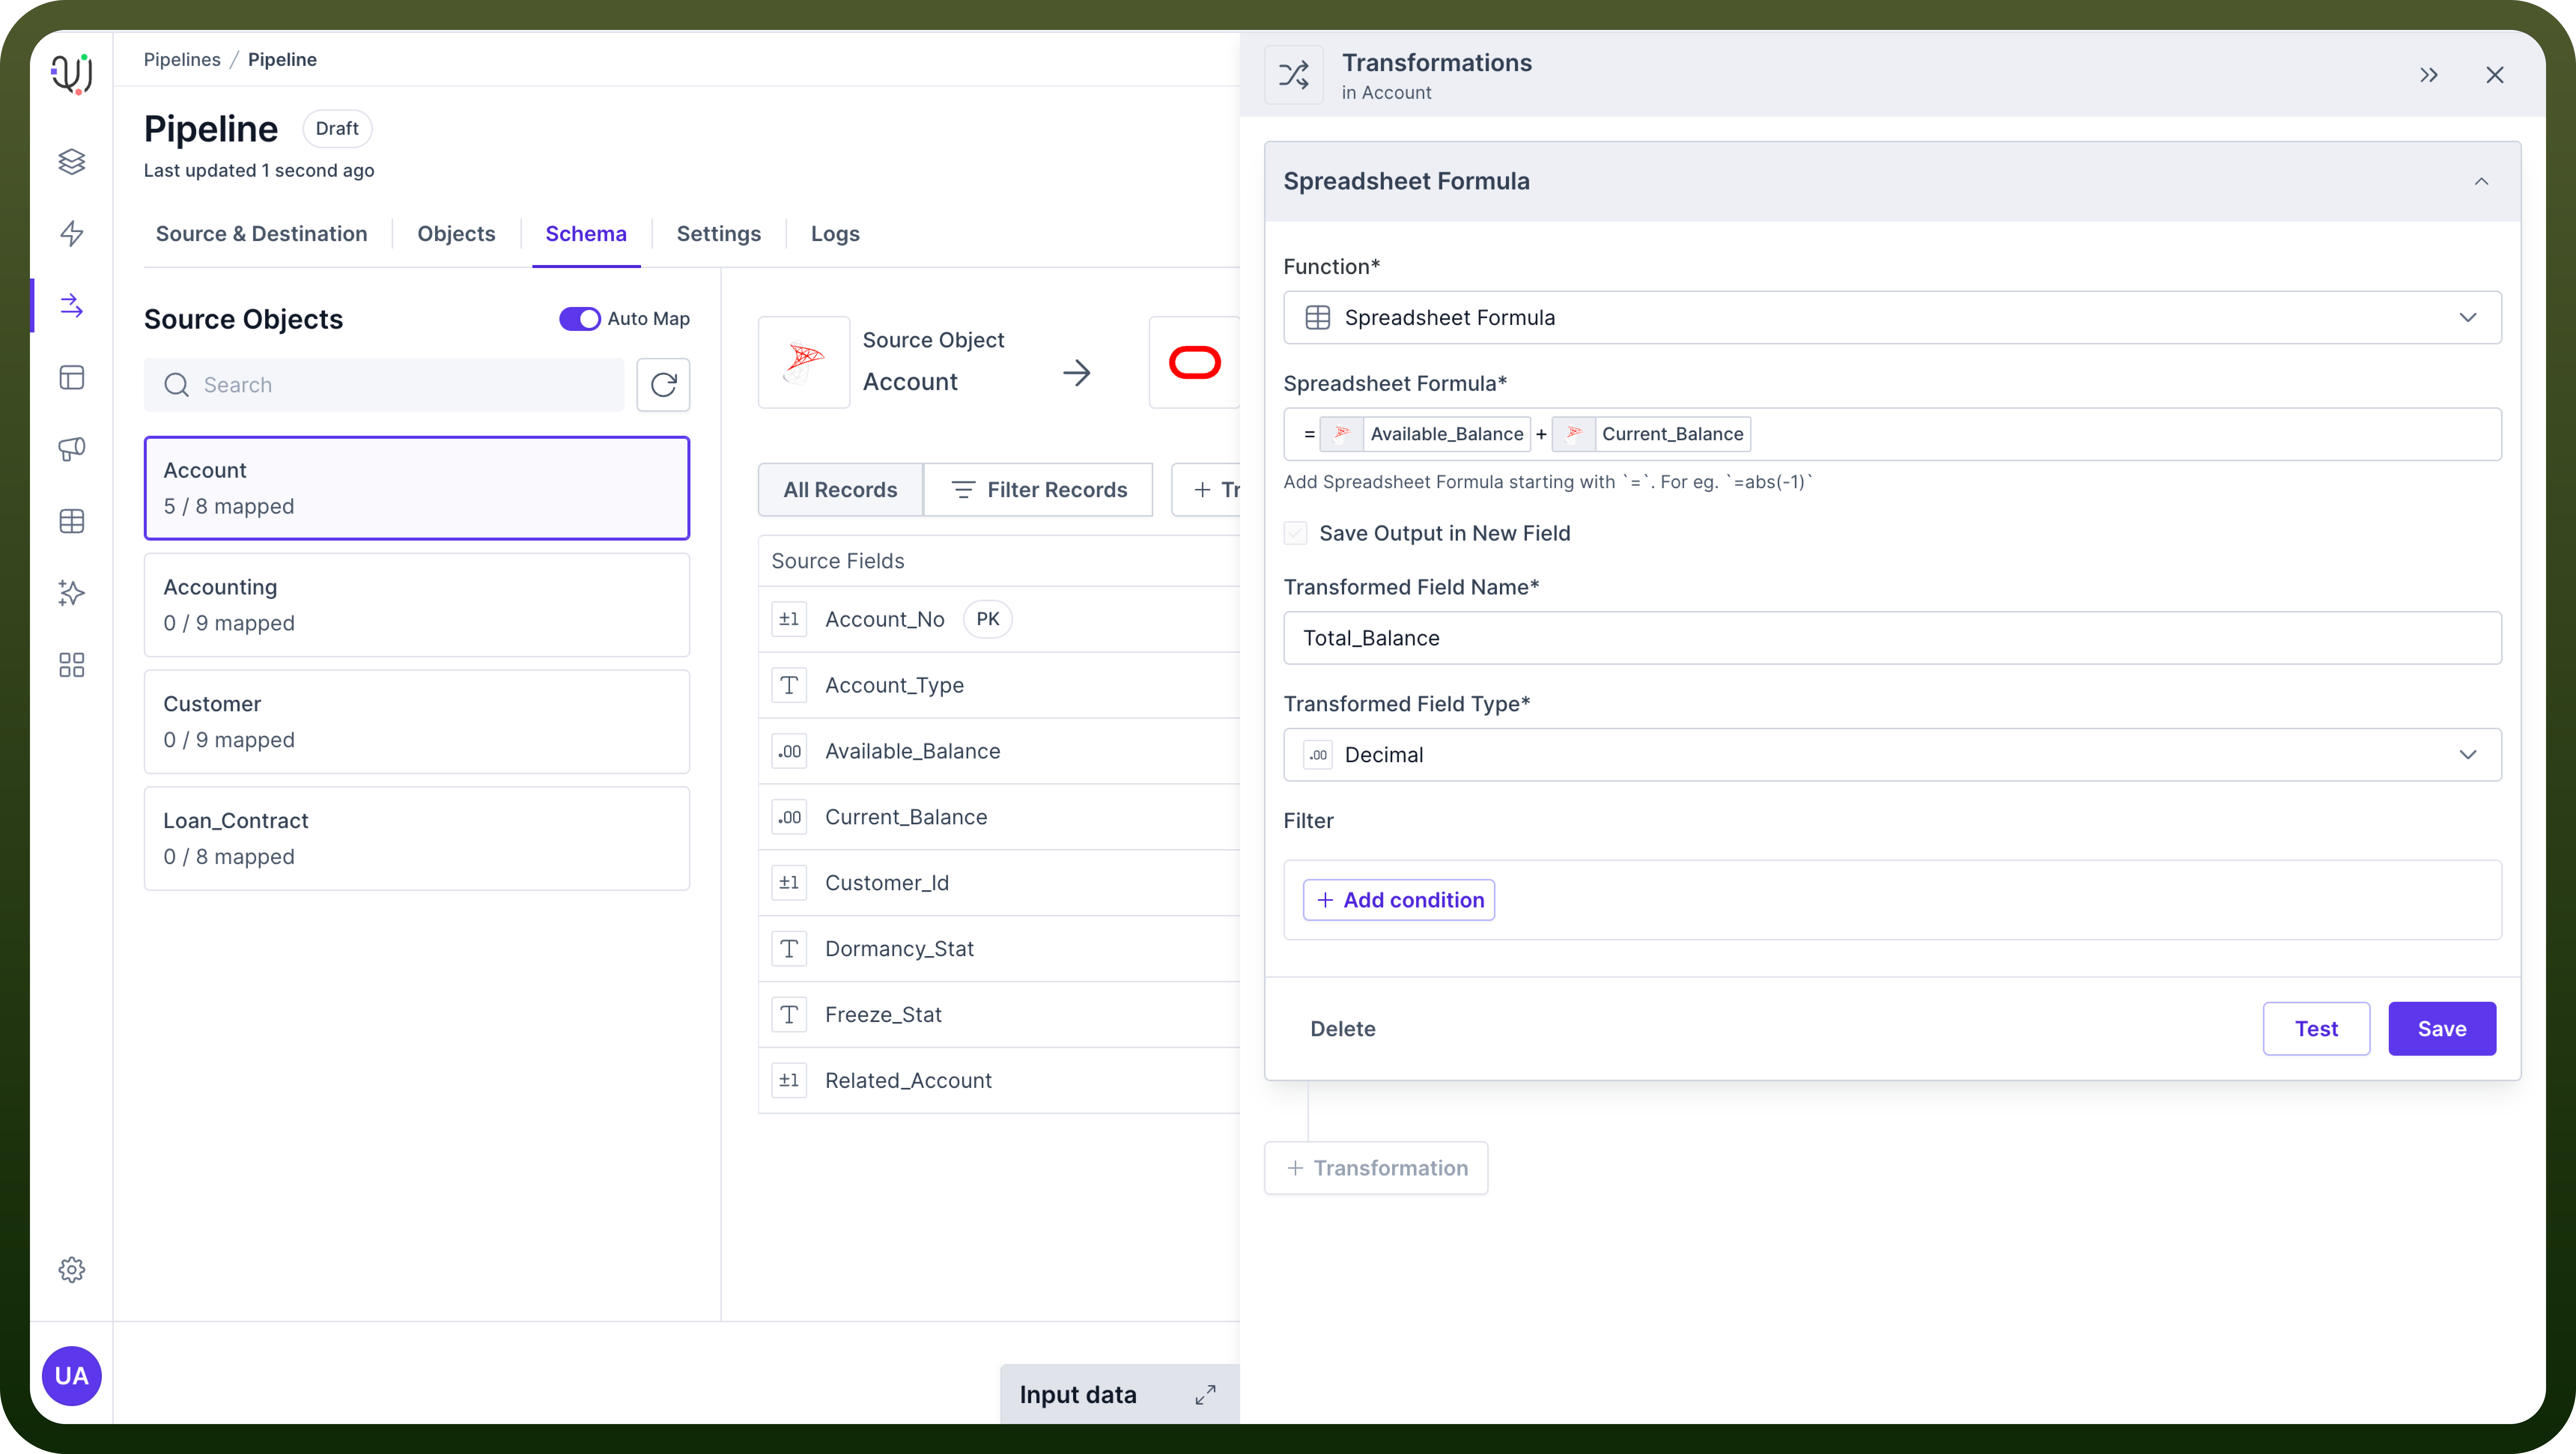Viewport: 2576px width, 1454px height.
Task: Refresh the Source Objects list
Action: tap(663, 385)
